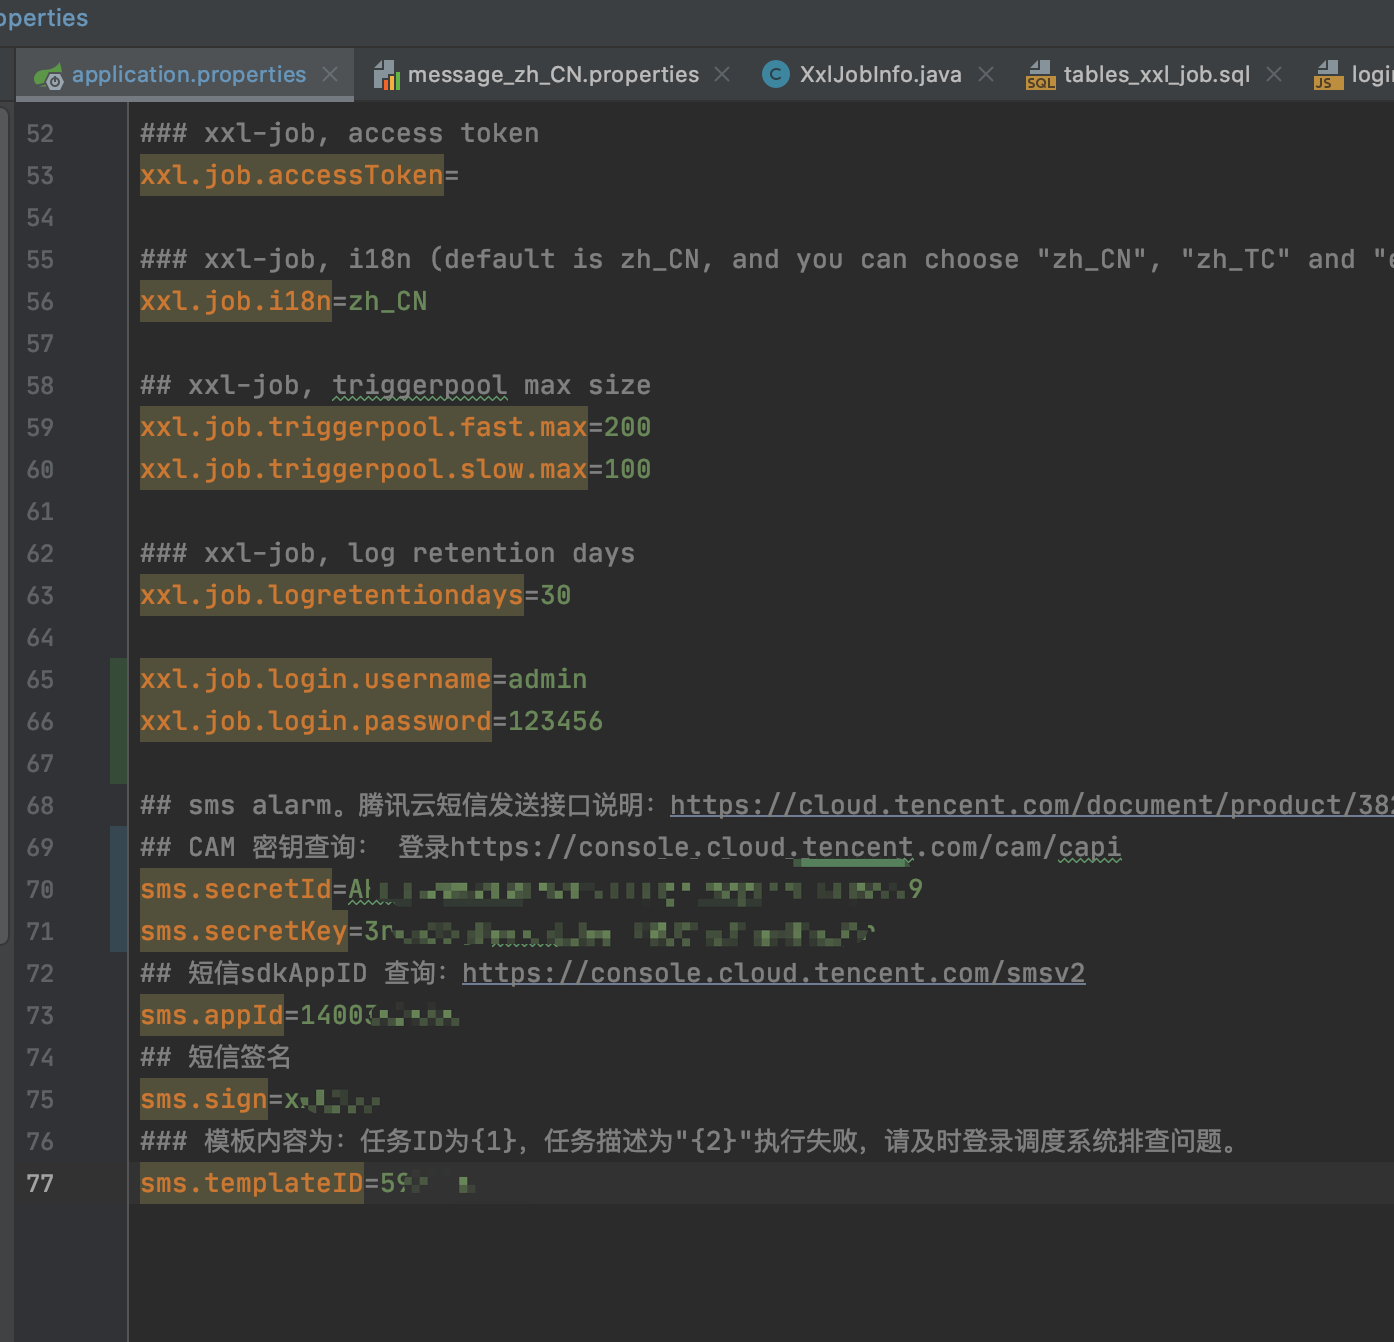The image size is (1394, 1342).
Task: Open the tables_xxl_job.sql tab
Action: point(1156,75)
